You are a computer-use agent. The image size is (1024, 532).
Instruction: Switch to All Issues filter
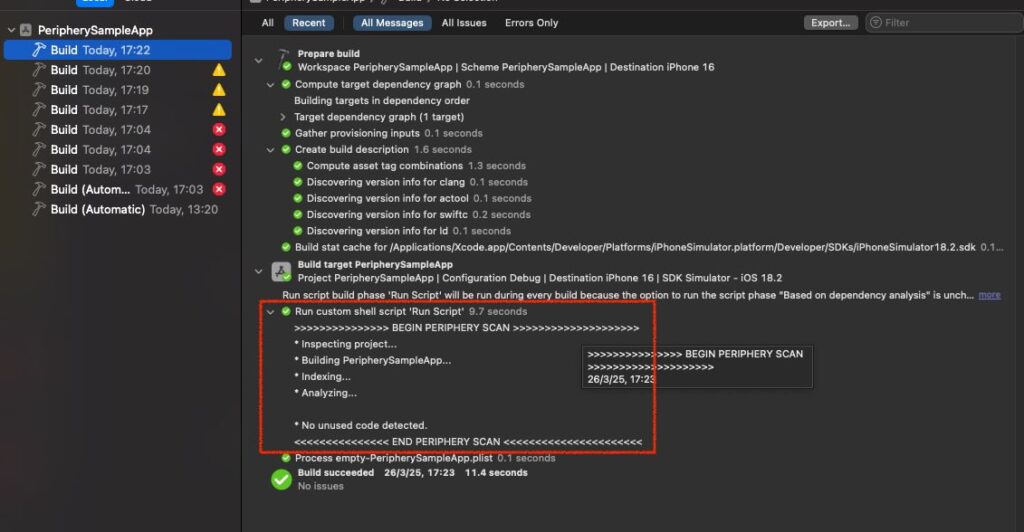[464, 23]
